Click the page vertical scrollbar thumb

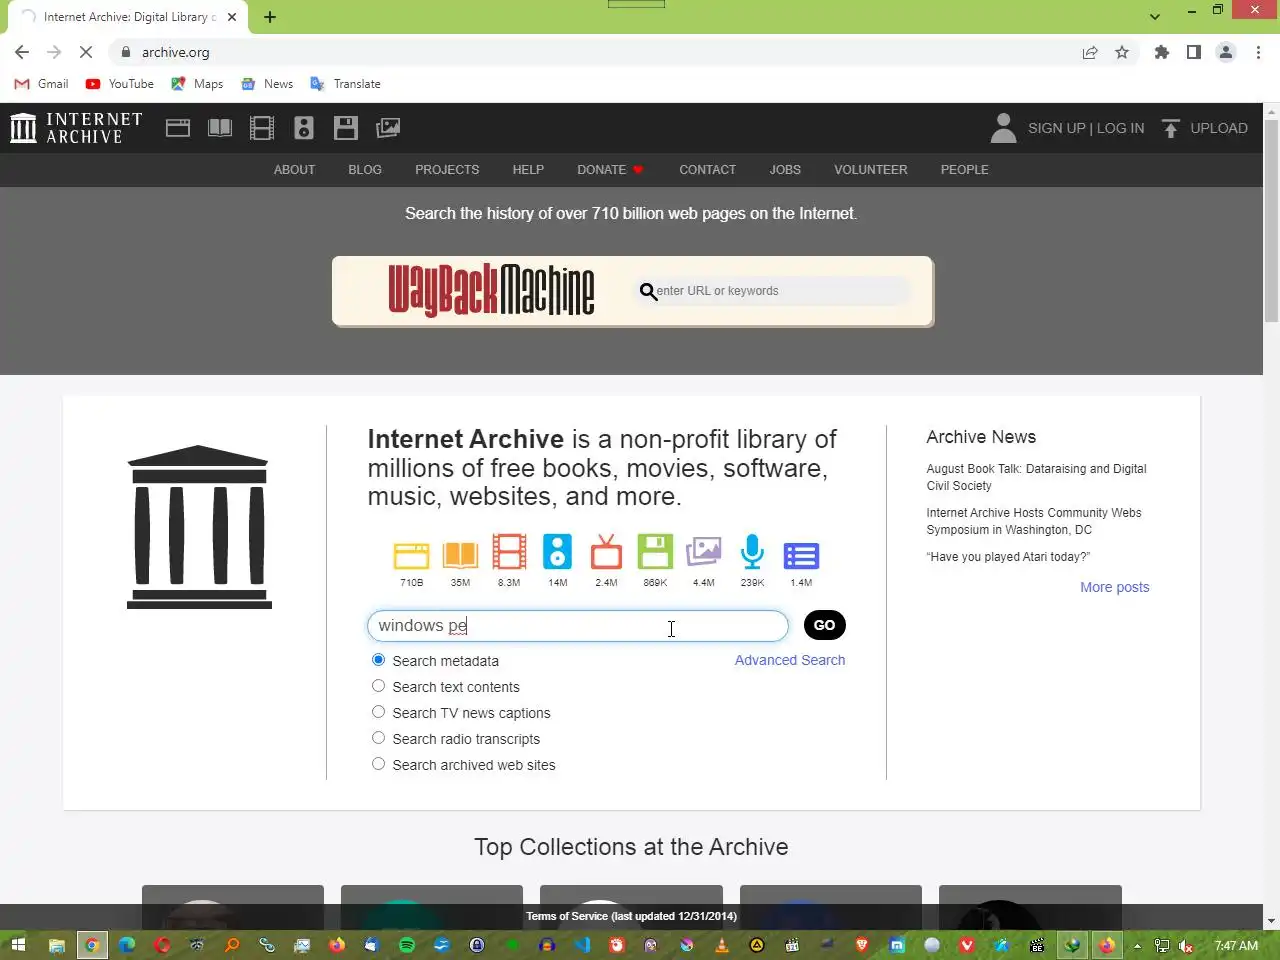(x=1271, y=220)
